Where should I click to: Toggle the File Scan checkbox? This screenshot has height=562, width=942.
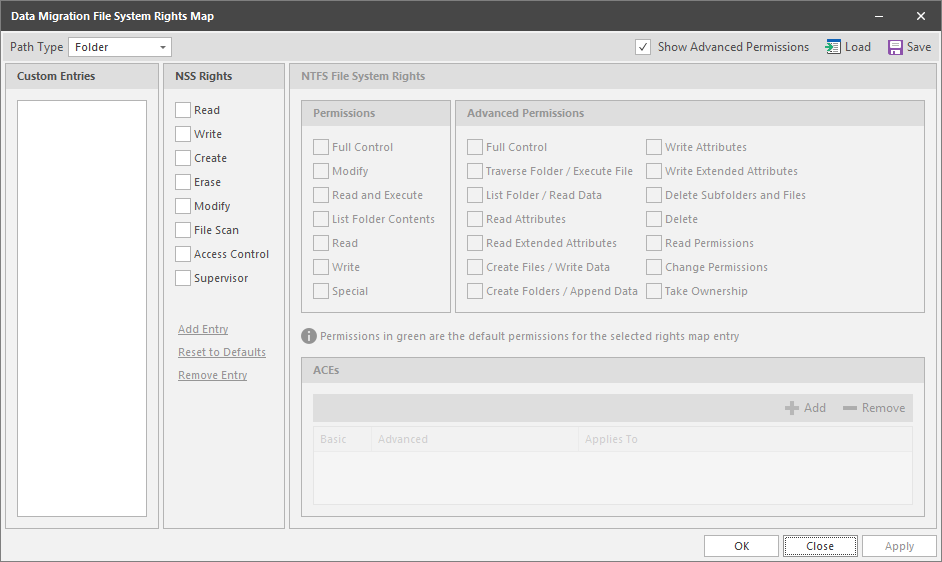tap(183, 230)
